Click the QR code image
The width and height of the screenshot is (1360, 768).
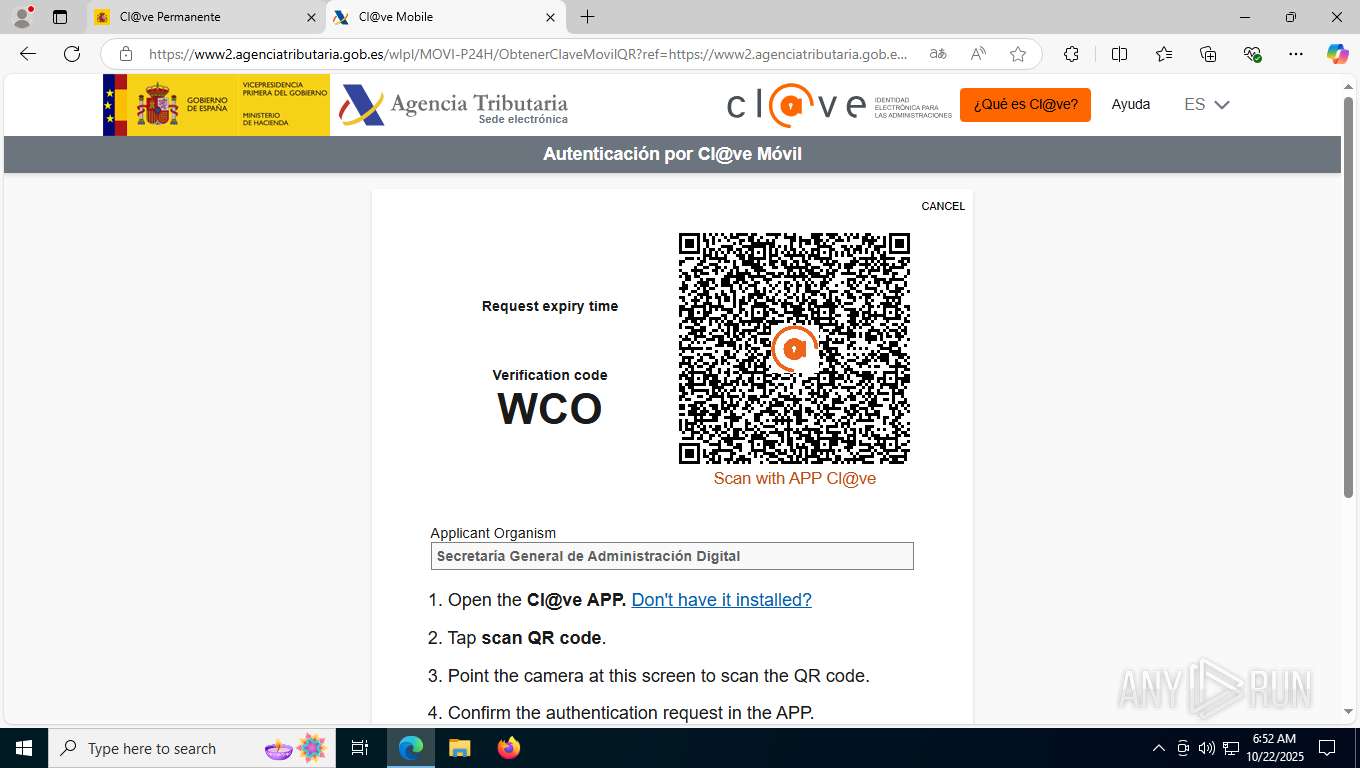[x=794, y=348]
